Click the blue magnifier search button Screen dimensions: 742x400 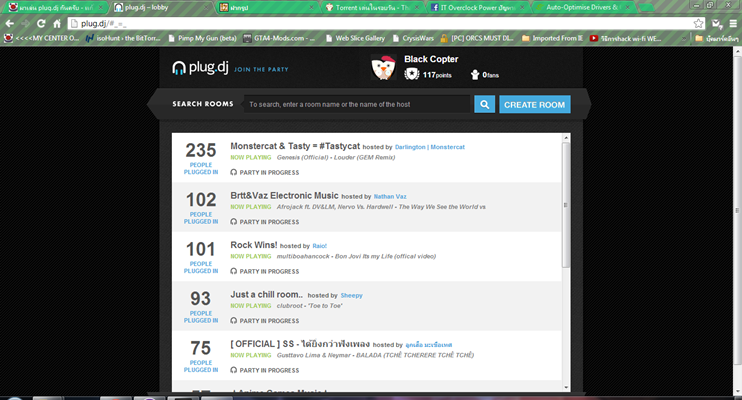[x=485, y=105]
